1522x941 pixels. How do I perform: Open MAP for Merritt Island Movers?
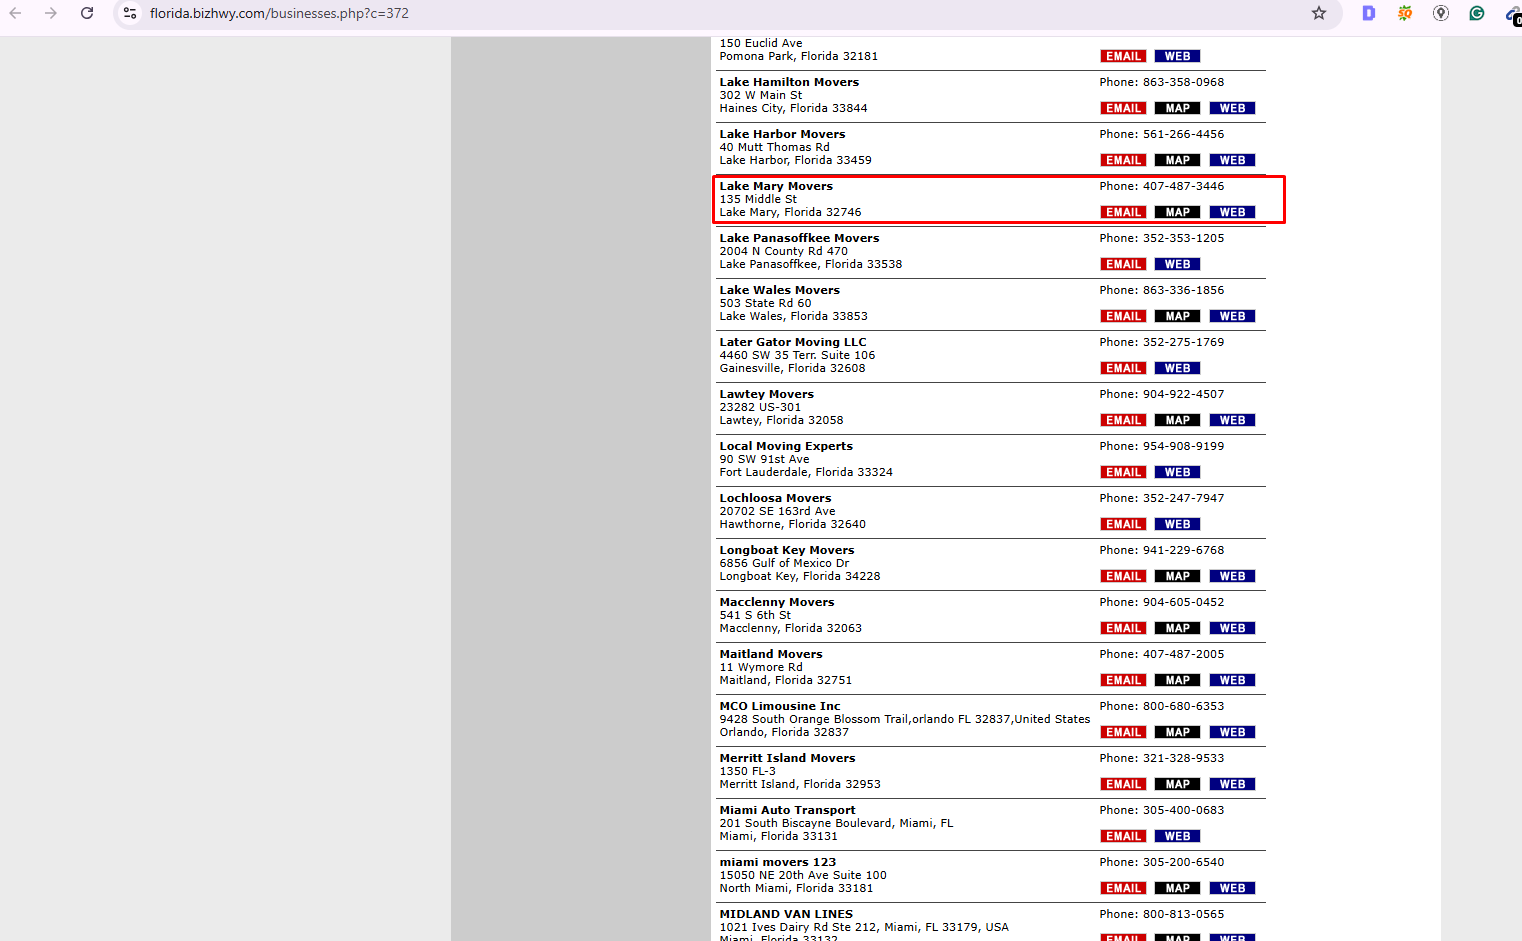(x=1178, y=784)
